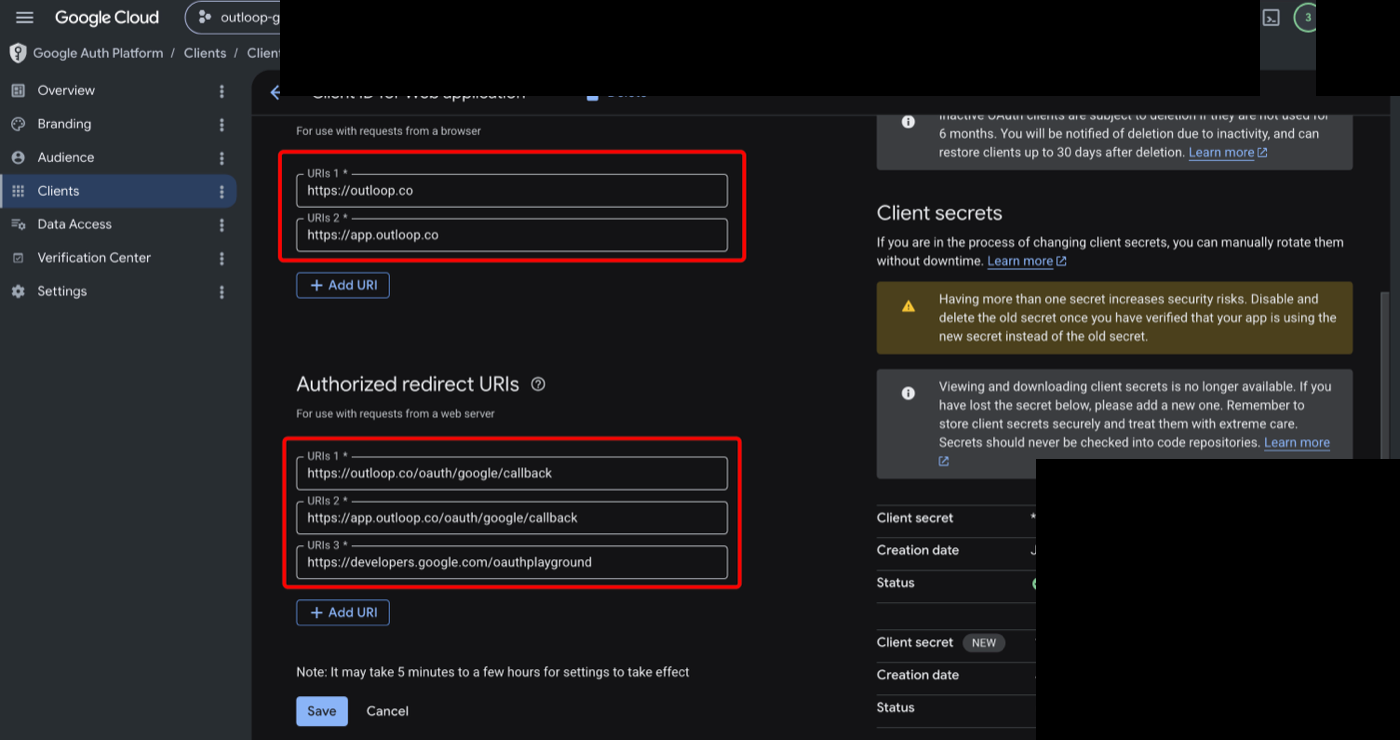Open Learn more link about storing secrets
This screenshot has height=740, width=1400.
point(1297,442)
